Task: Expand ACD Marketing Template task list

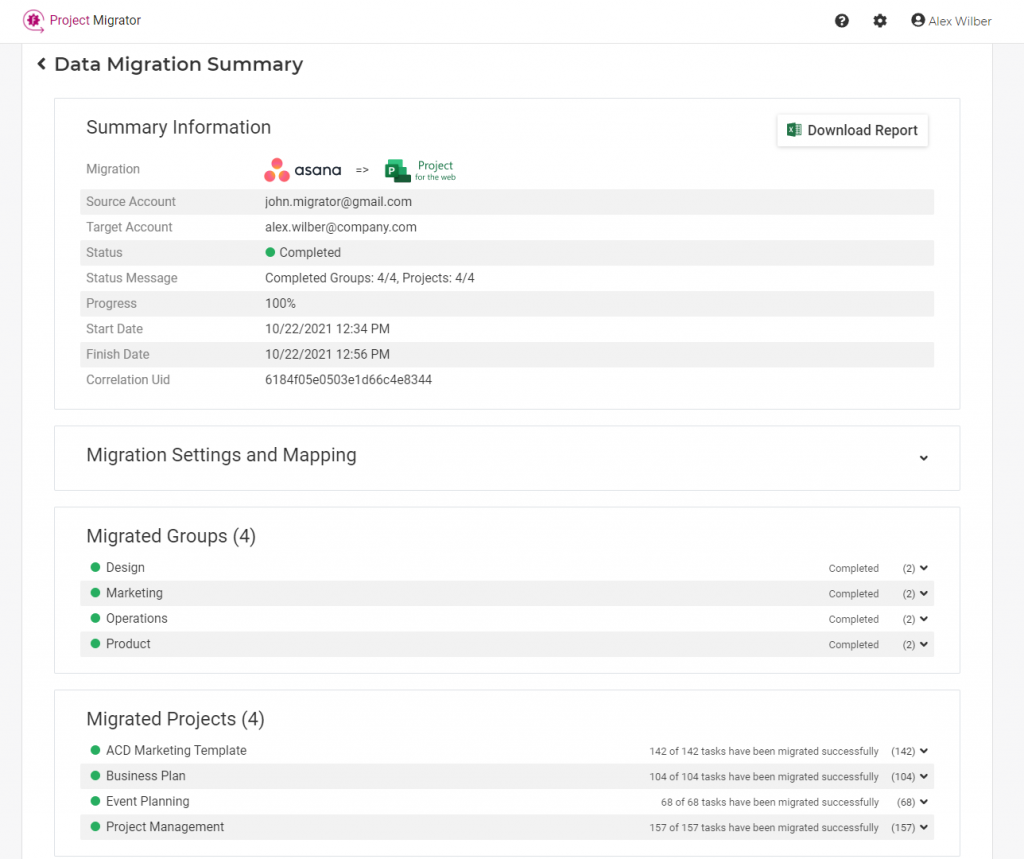Action: coord(924,751)
